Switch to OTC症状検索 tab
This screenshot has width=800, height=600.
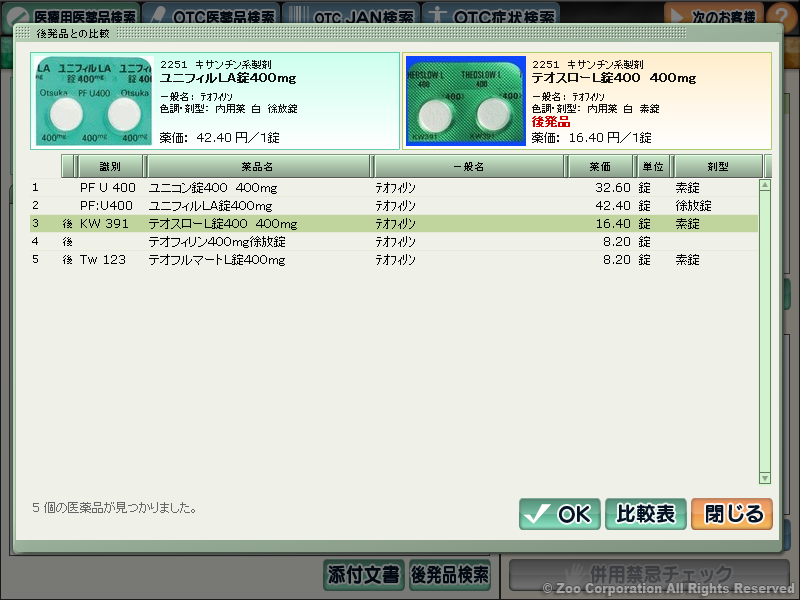[x=491, y=15]
